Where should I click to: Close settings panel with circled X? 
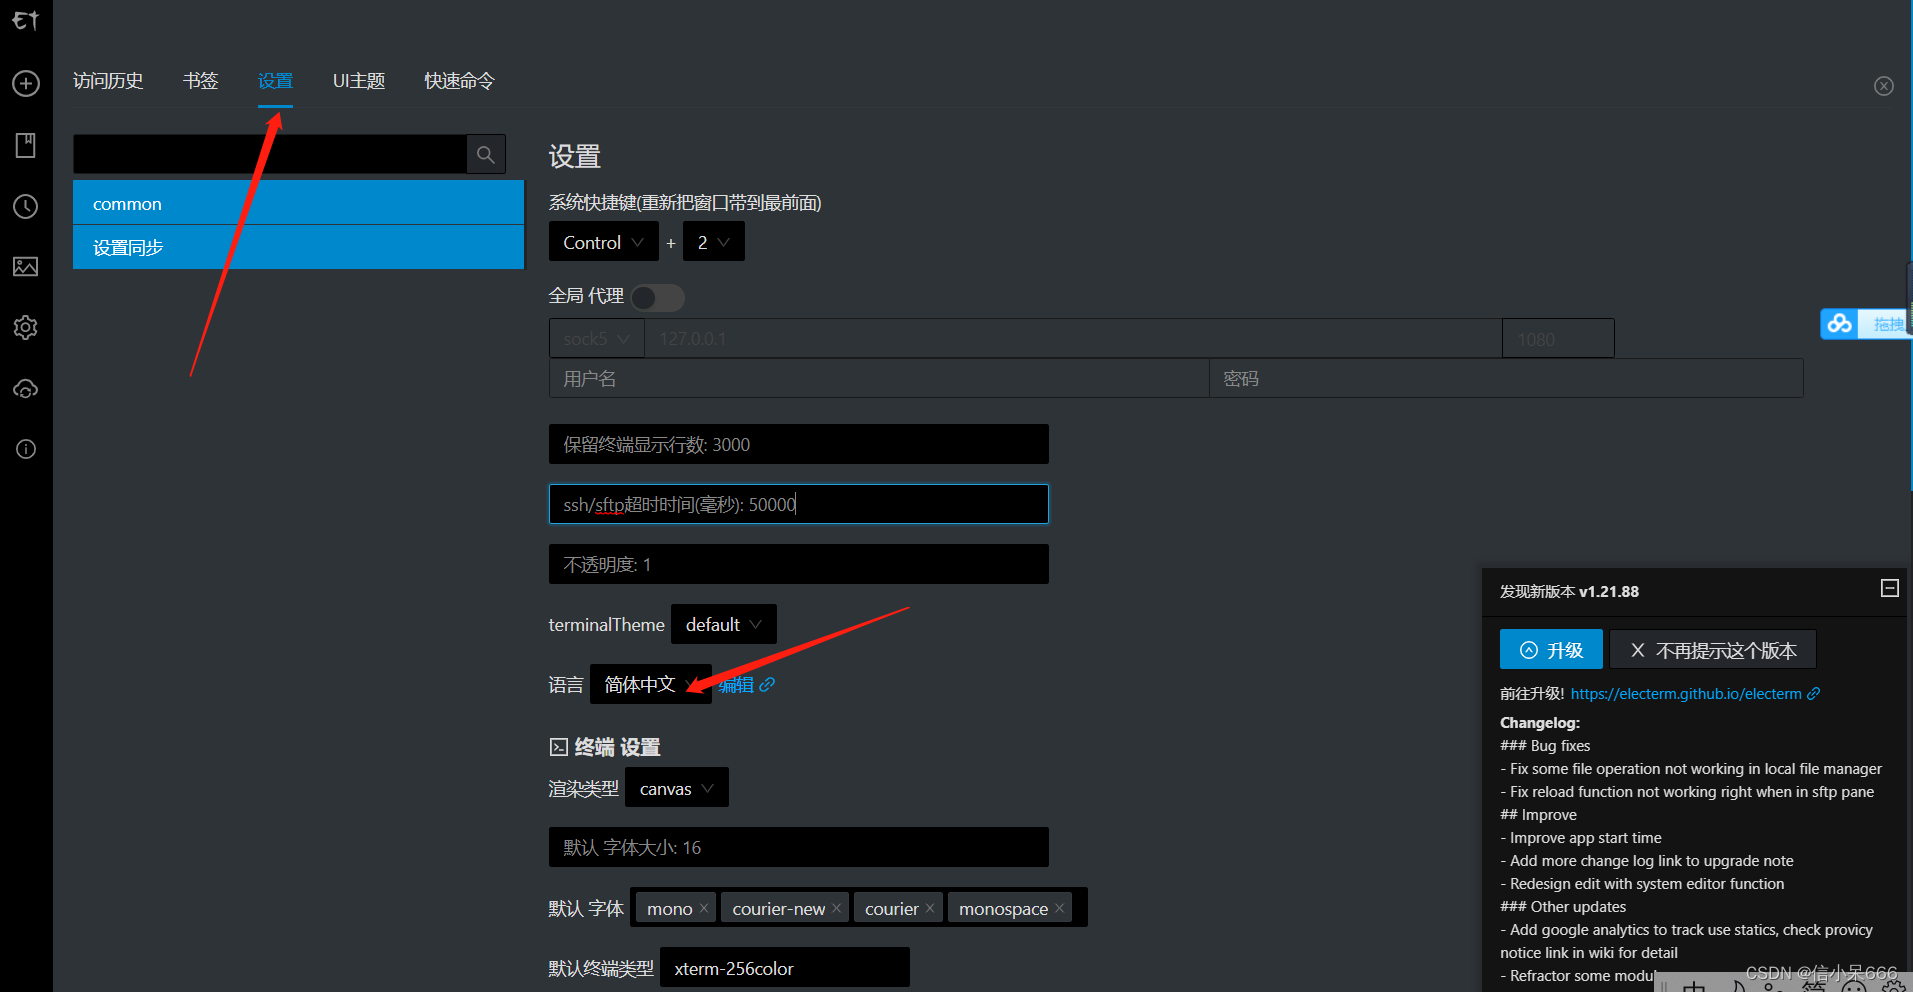coord(1884,86)
